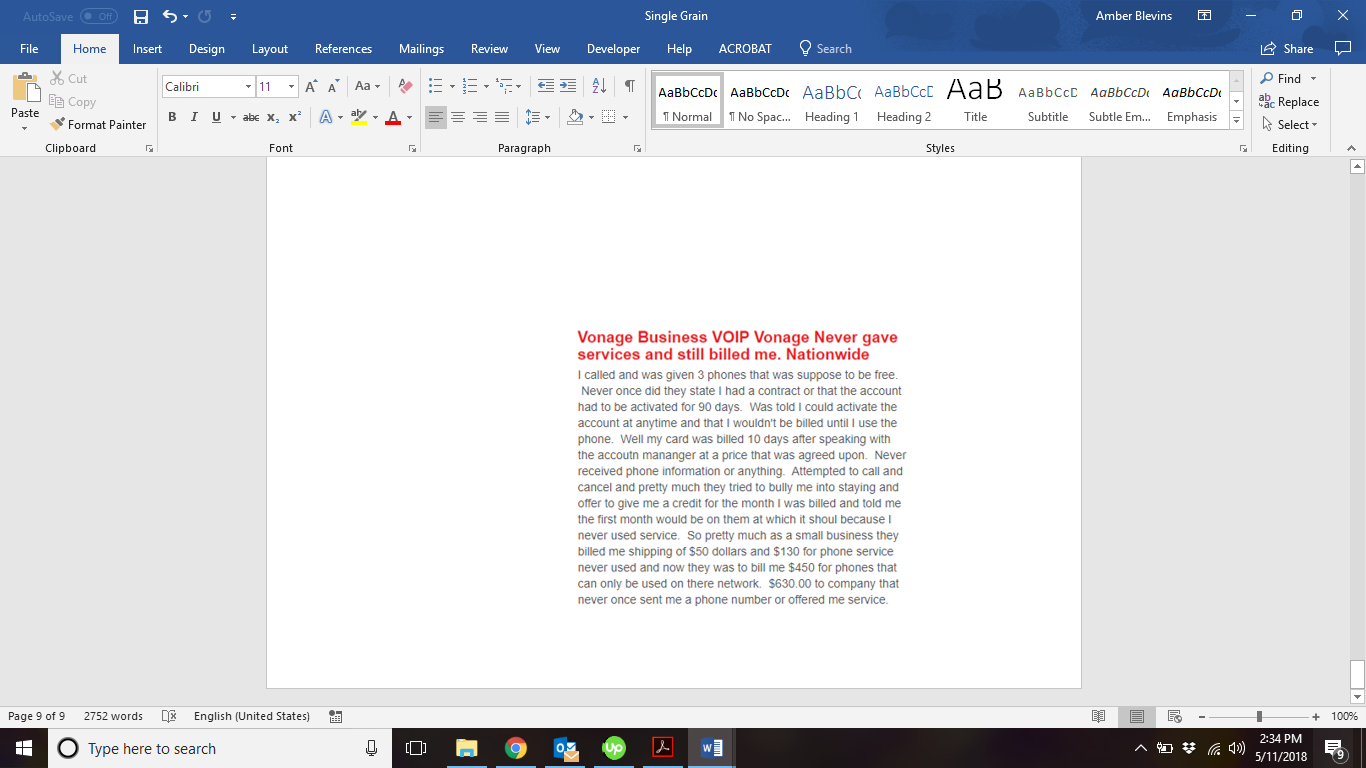The width and height of the screenshot is (1366, 768).
Task: Center align the paragraph
Action: (458, 117)
